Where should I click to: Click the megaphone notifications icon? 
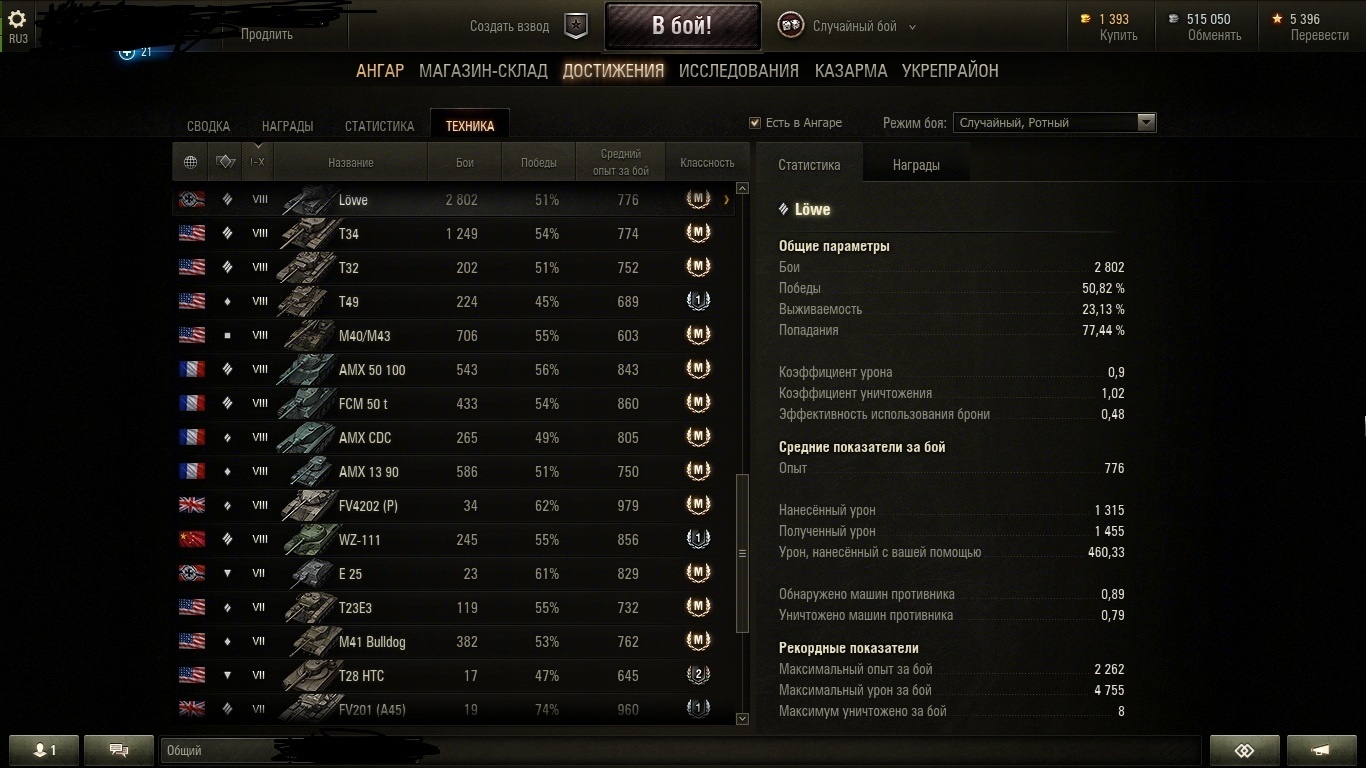1321,750
